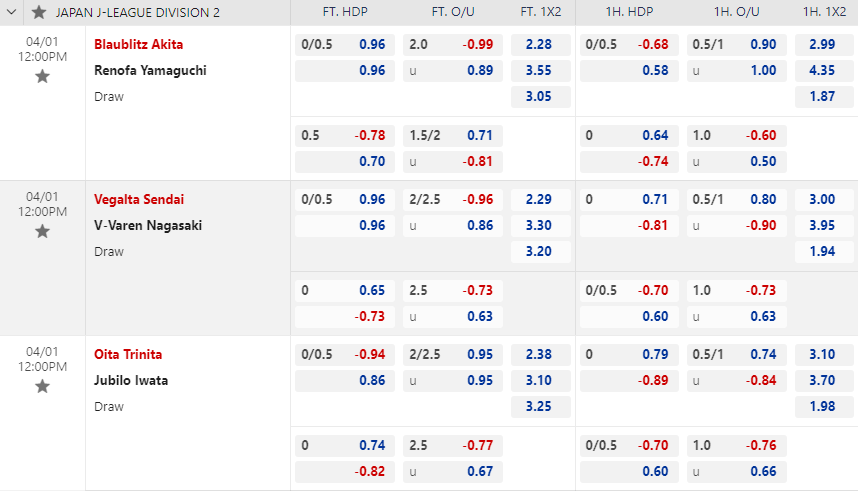Pick Akita 1H over 0.5/1 odds 0.90
This screenshot has height=491, width=858.
pos(737,44)
